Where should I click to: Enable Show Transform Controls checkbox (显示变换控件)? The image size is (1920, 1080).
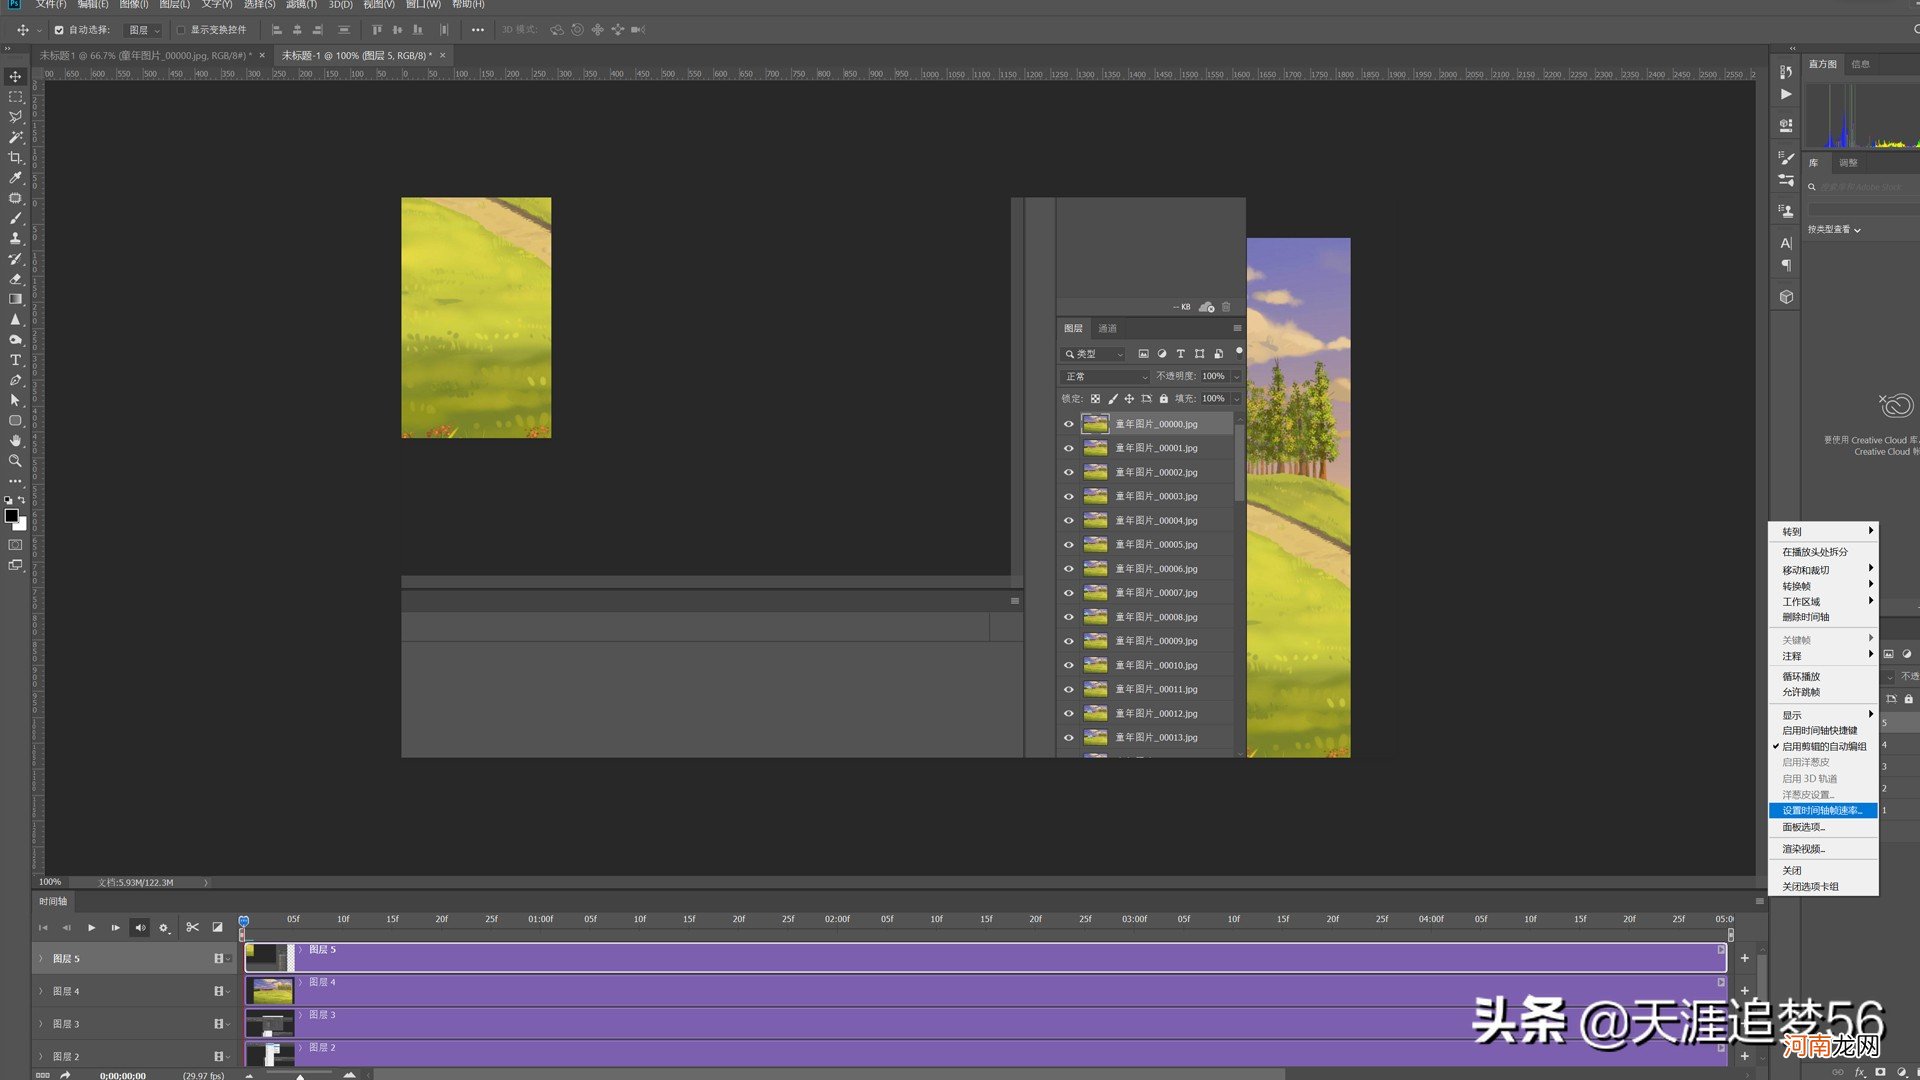tap(181, 30)
